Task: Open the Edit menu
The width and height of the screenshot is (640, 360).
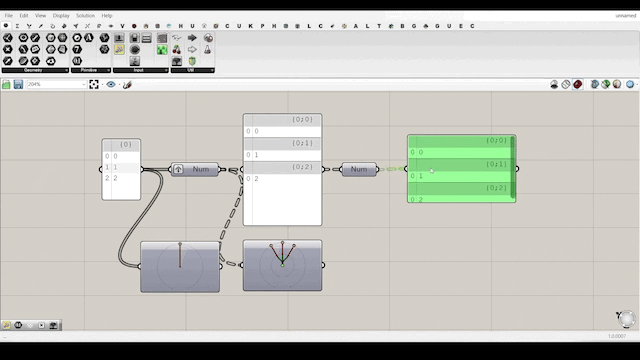Action: pyautogui.click(x=24, y=16)
